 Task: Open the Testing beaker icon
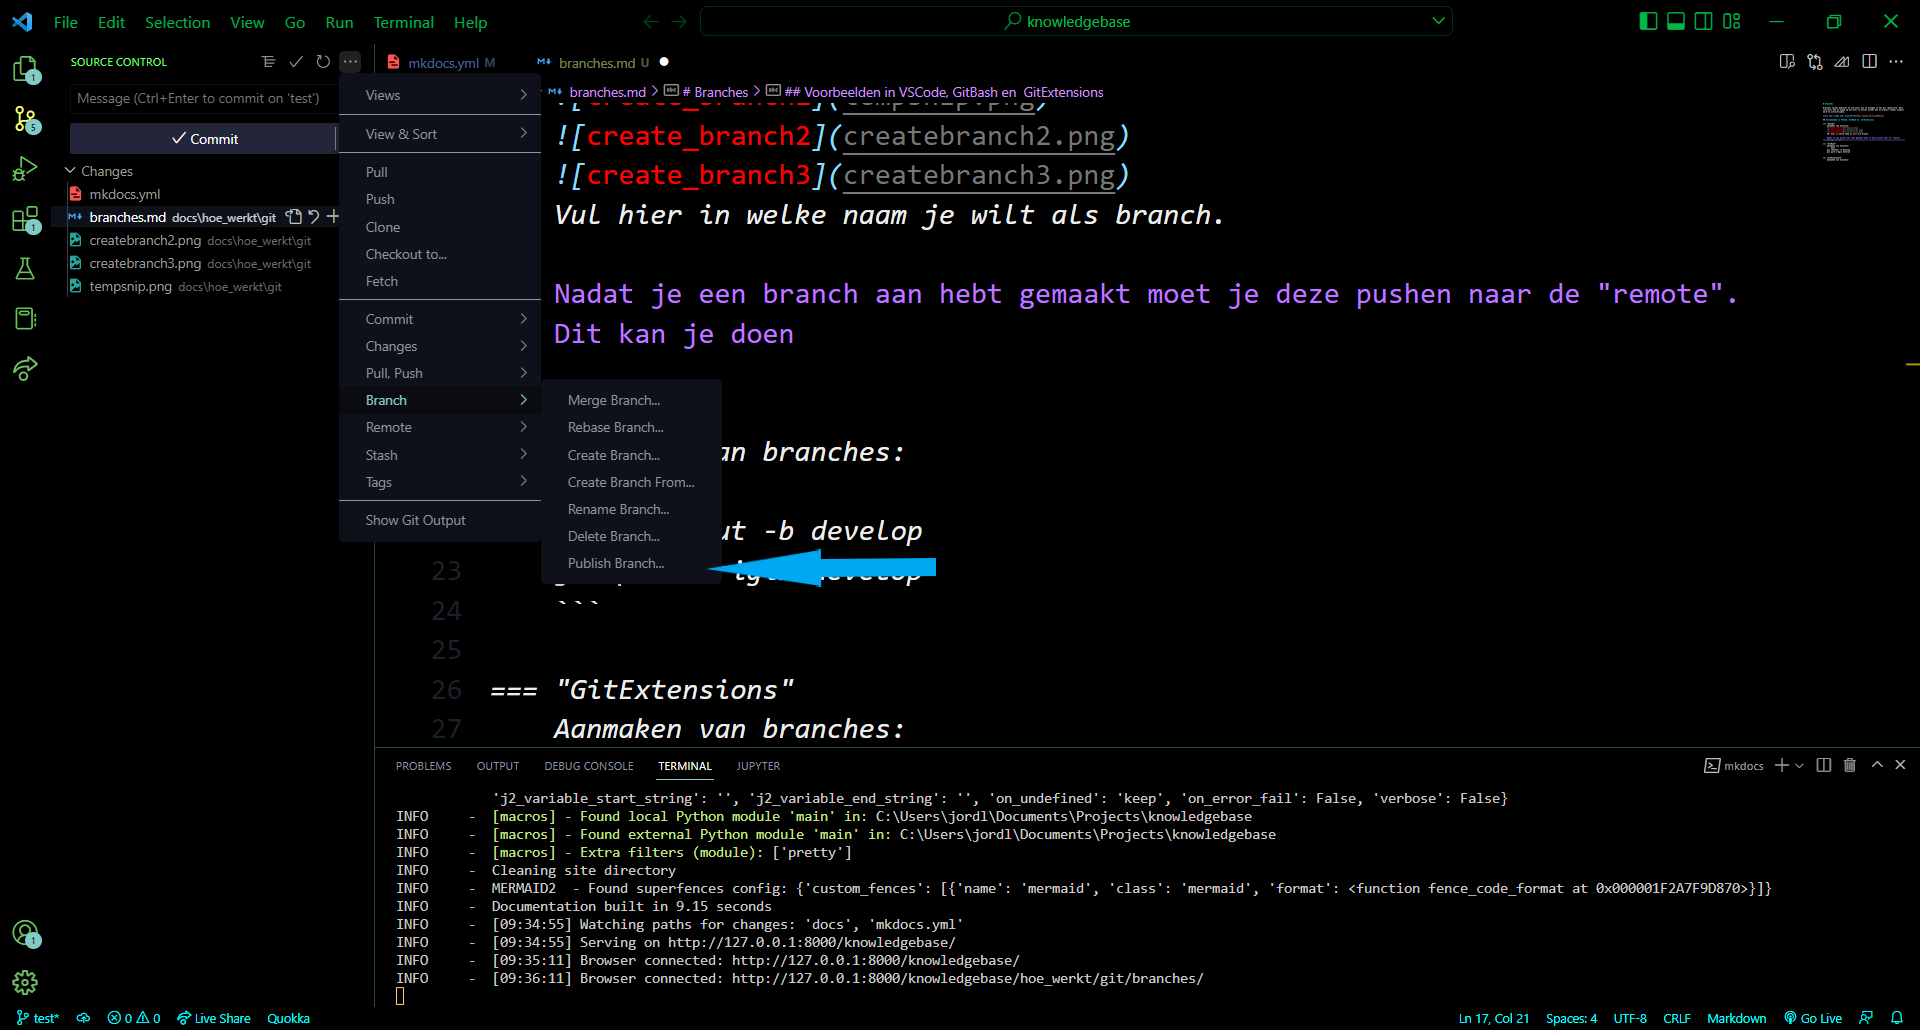pyautogui.click(x=25, y=268)
